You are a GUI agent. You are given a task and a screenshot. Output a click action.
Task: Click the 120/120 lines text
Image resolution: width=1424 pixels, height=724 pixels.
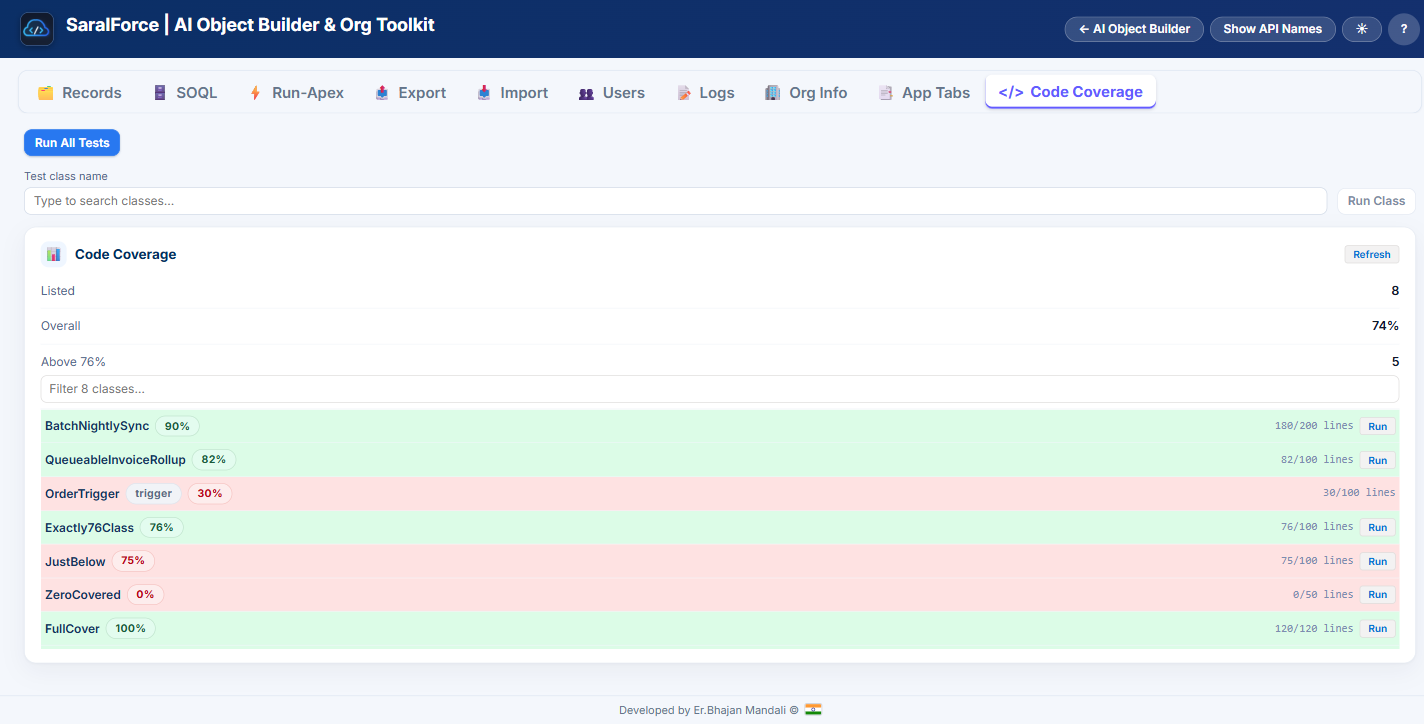pos(1314,629)
